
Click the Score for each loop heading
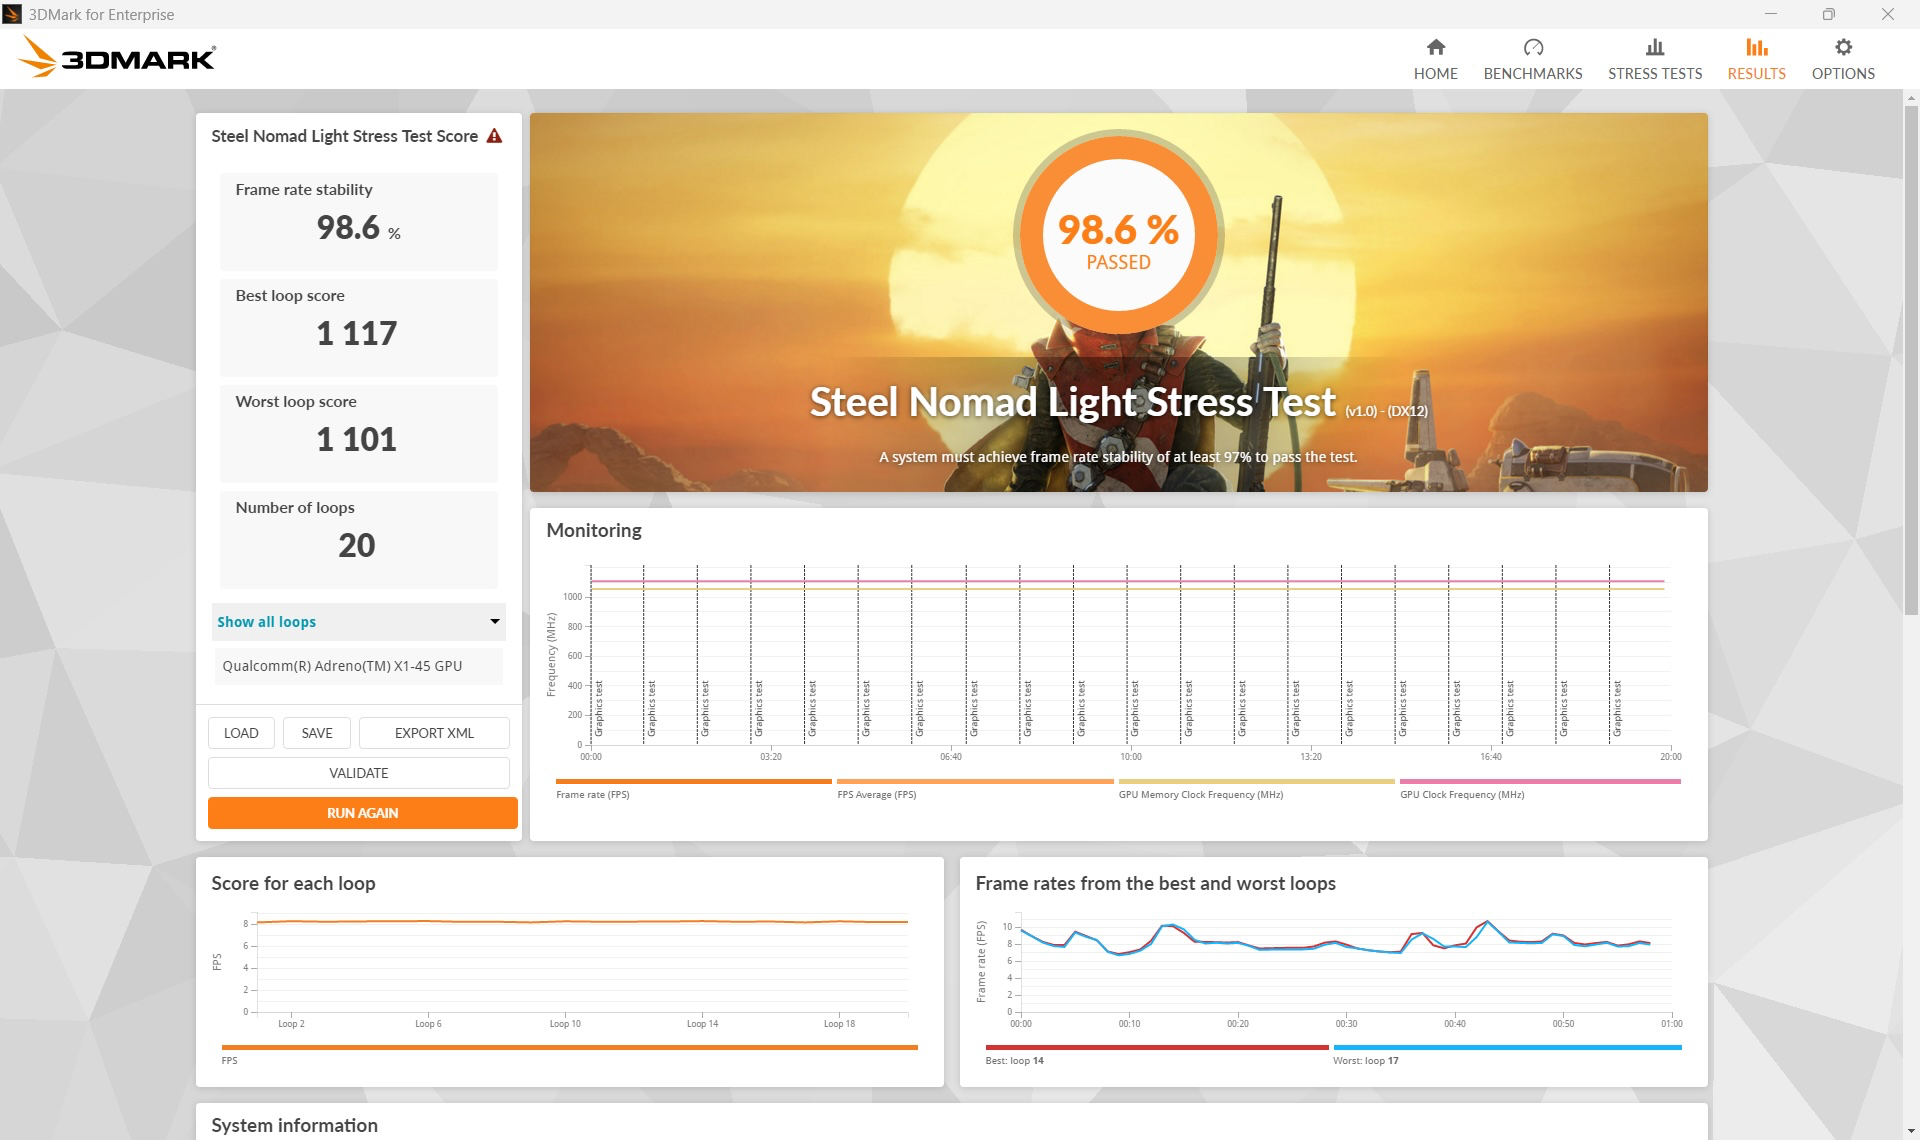pyautogui.click(x=293, y=884)
